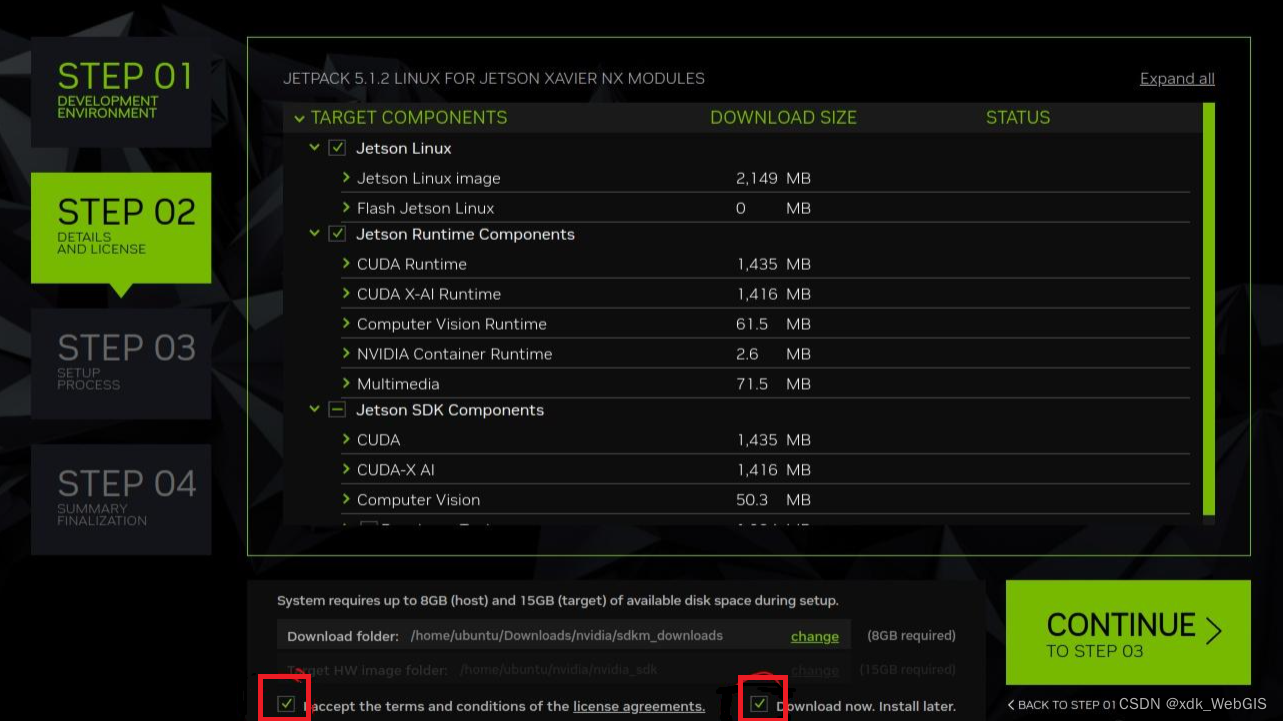
Task: Expand the Flash Jetson Linux row
Action: pos(346,208)
